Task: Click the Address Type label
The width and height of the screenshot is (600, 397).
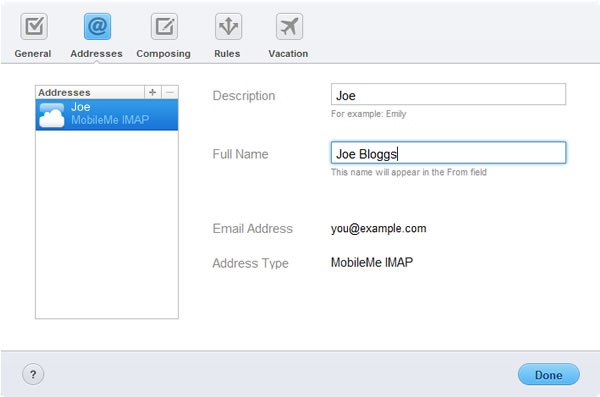Action: (251, 263)
